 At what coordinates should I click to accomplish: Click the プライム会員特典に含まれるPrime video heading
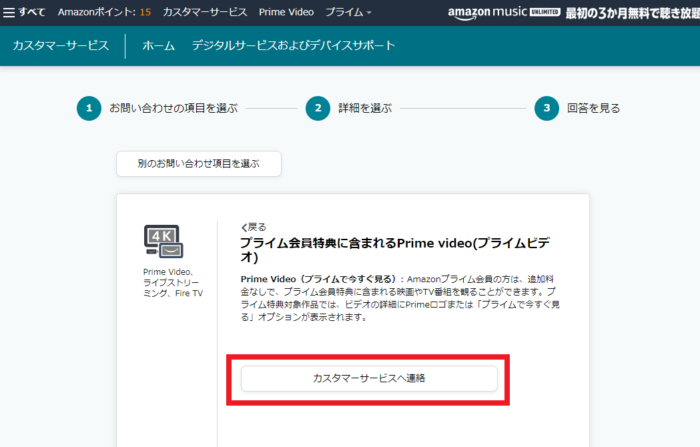395,250
